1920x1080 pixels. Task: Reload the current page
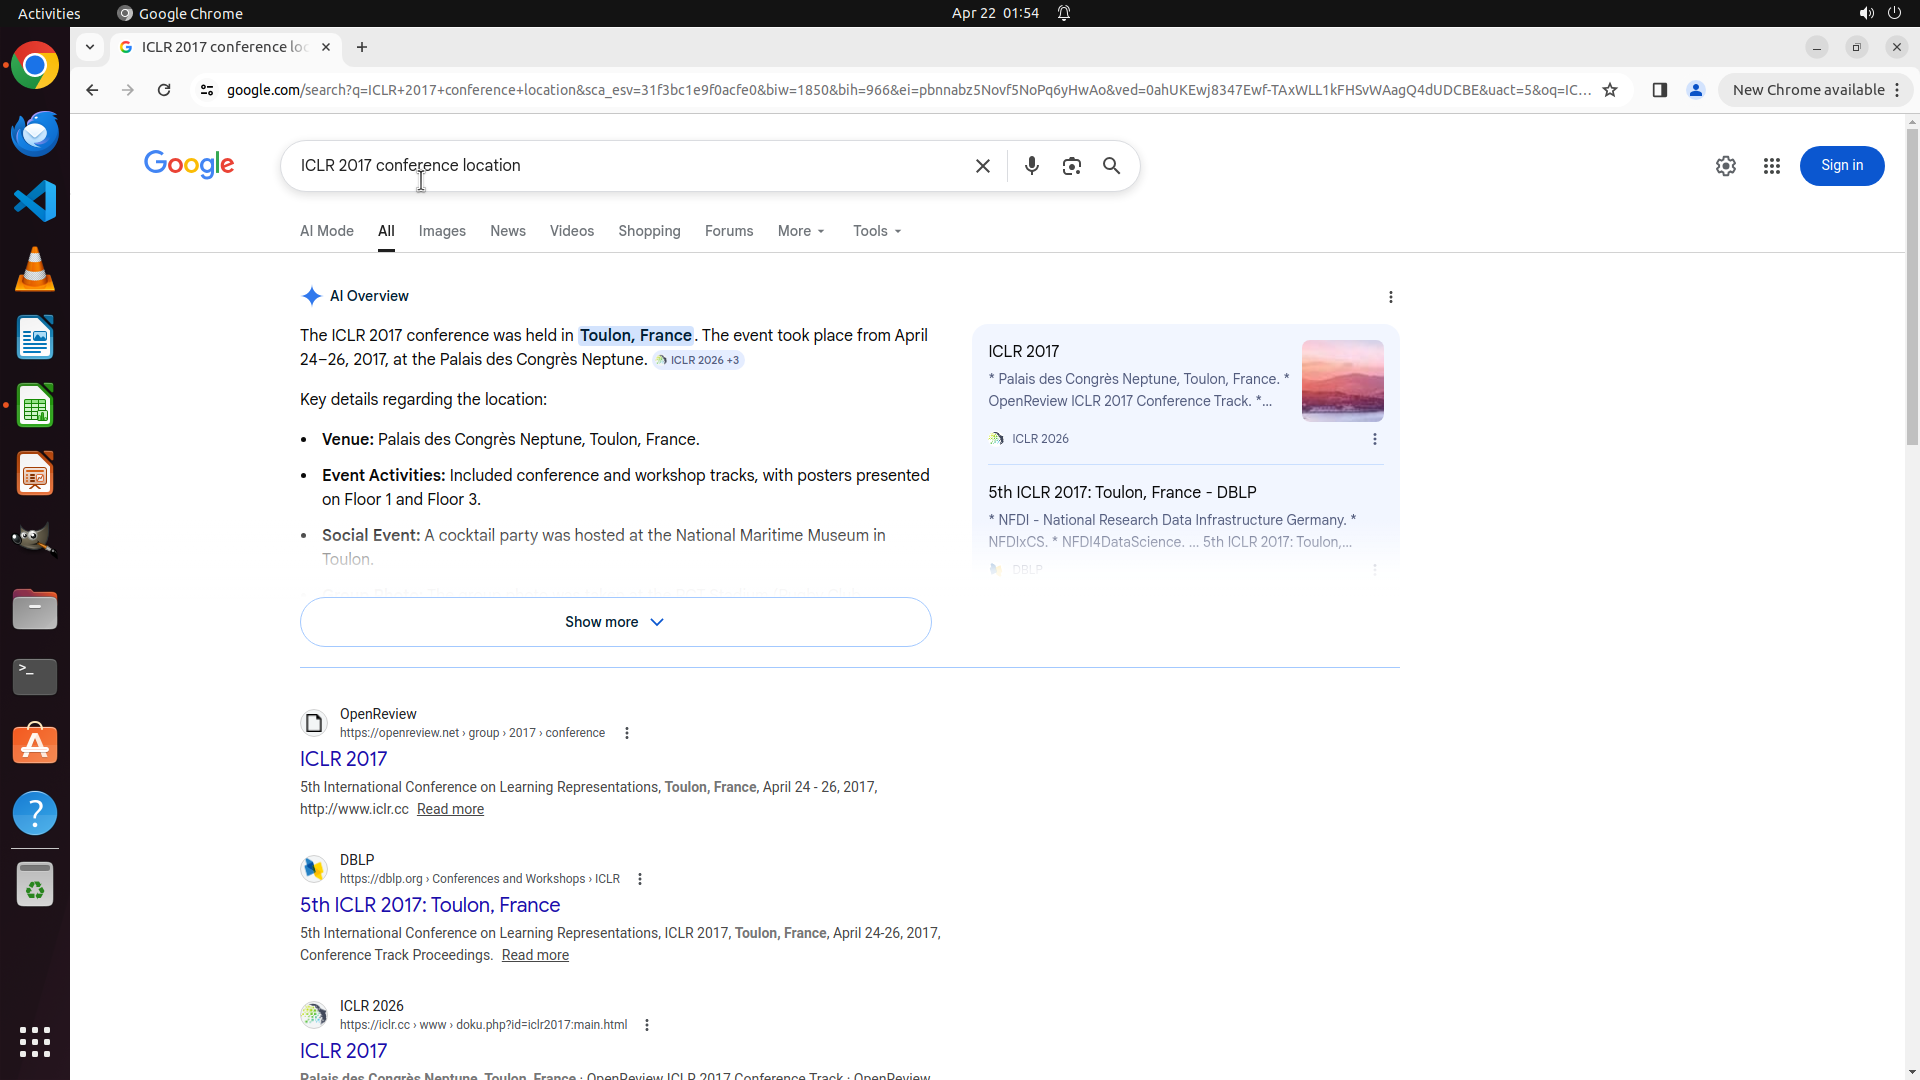[164, 90]
